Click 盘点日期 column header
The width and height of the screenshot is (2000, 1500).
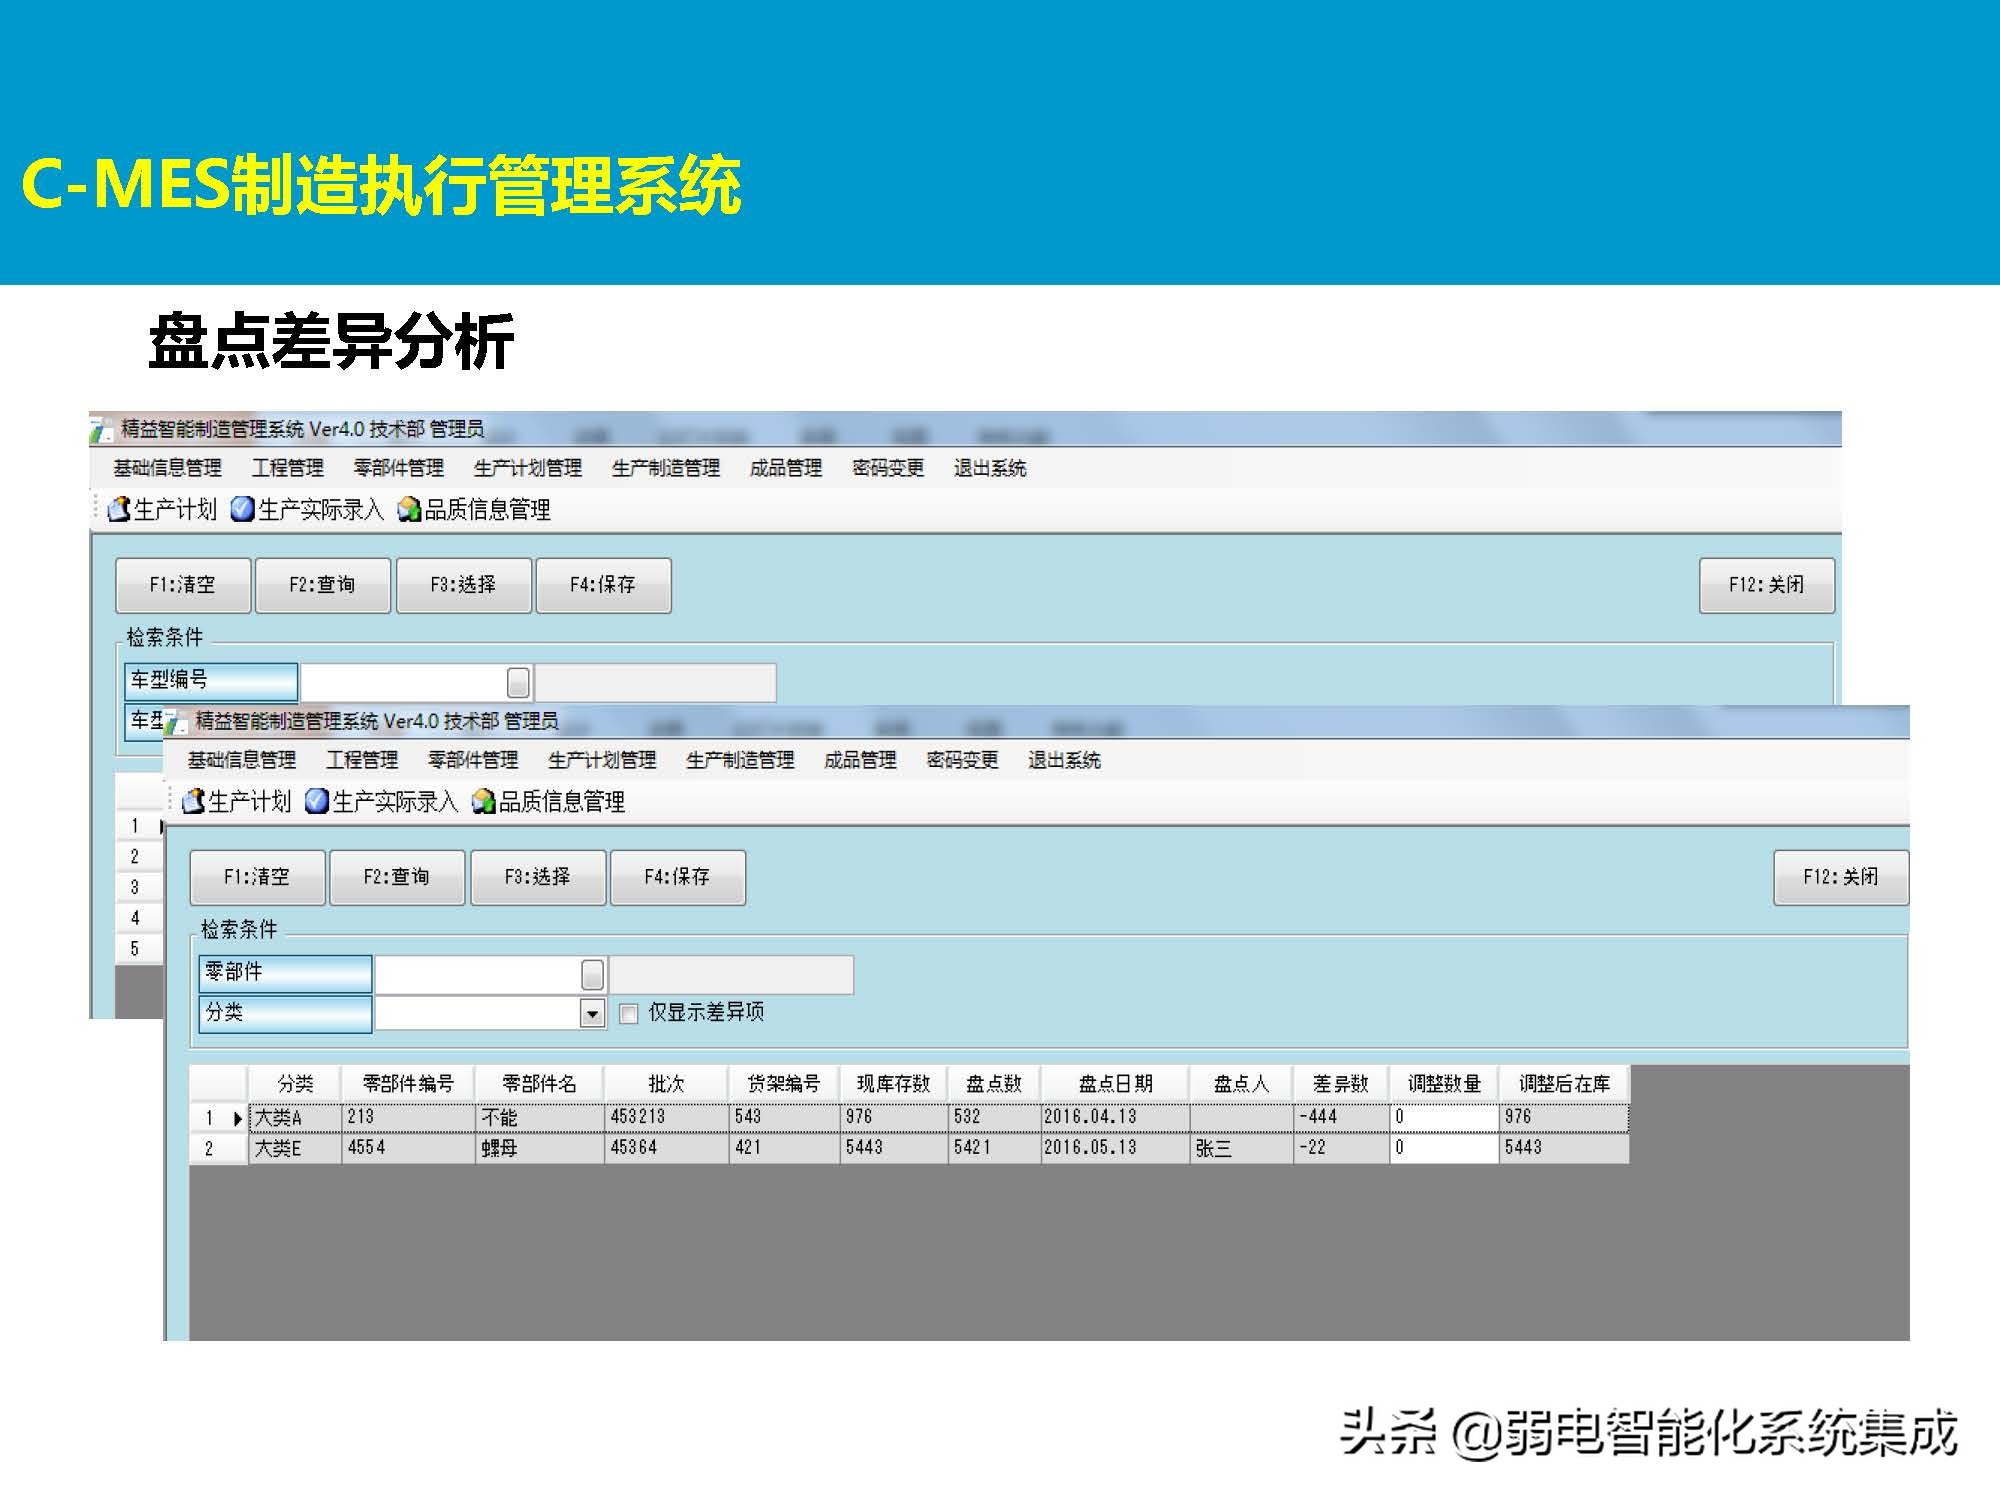click(x=1115, y=1083)
